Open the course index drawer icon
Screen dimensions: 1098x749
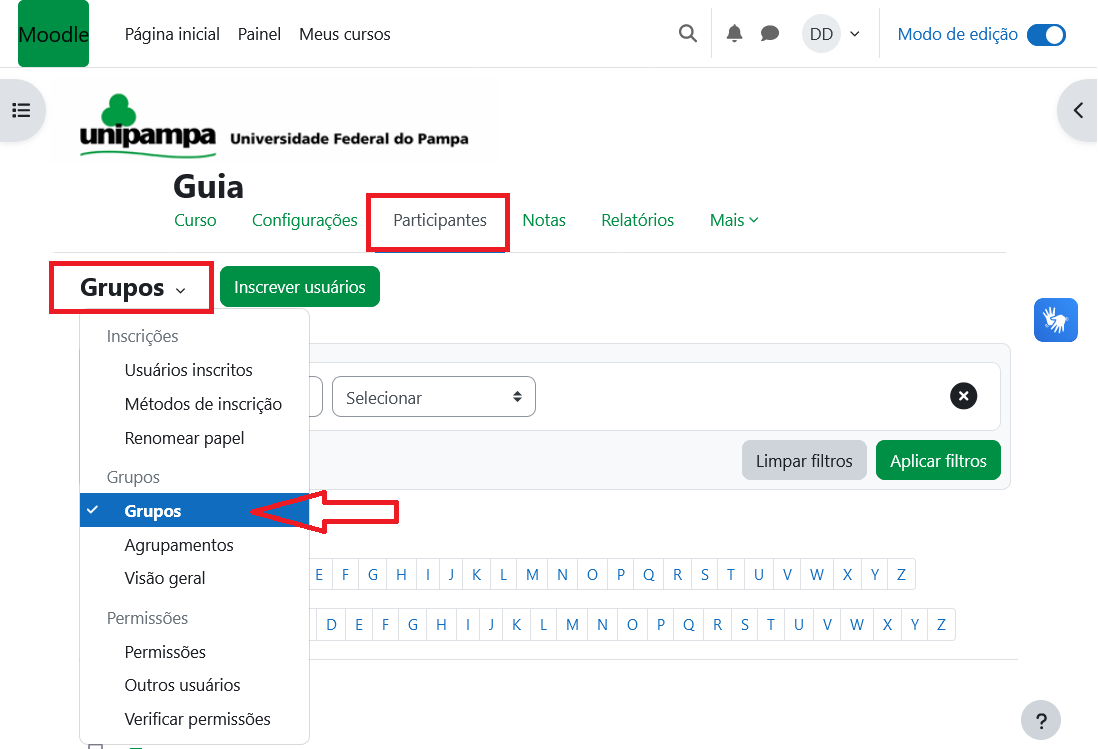click(21, 110)
